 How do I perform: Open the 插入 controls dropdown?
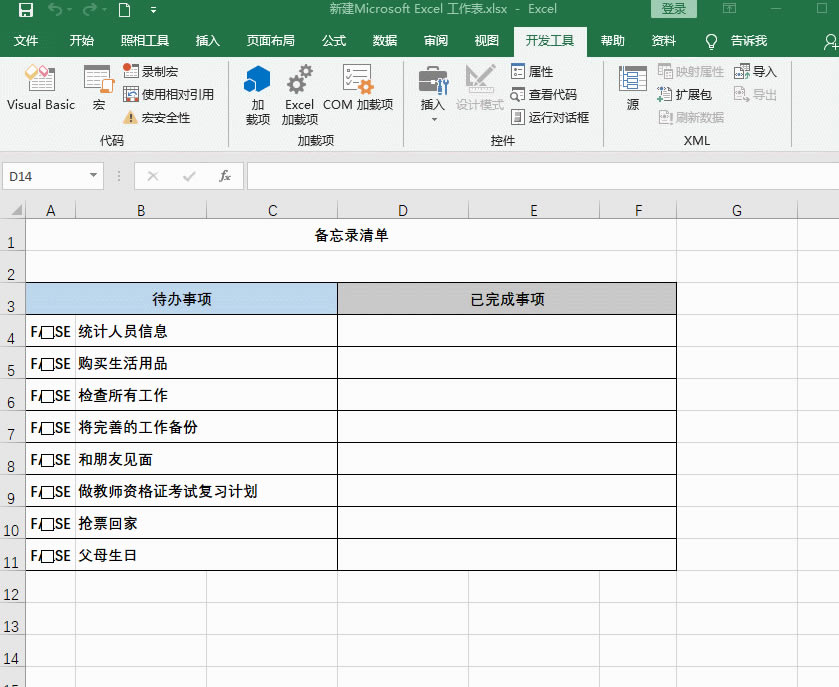click(433, 118)
